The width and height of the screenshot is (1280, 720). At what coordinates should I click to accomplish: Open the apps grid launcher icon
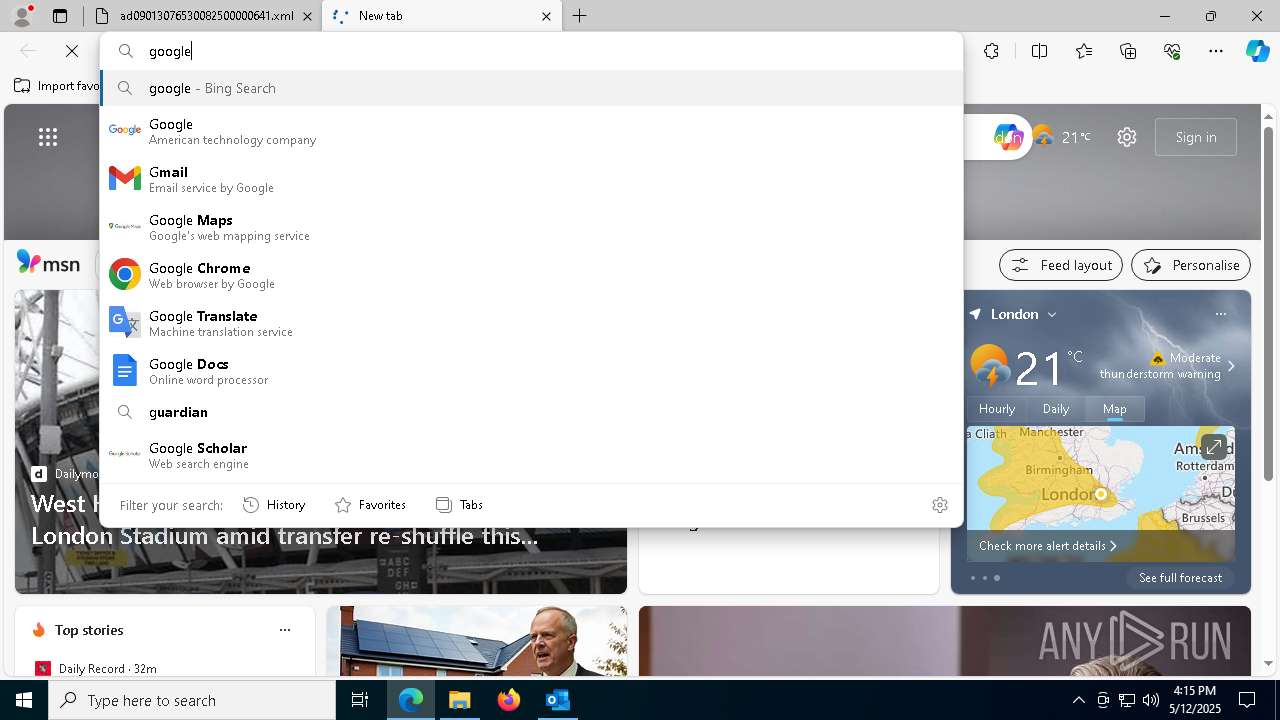pyautogui.click(x=47, y=137)
